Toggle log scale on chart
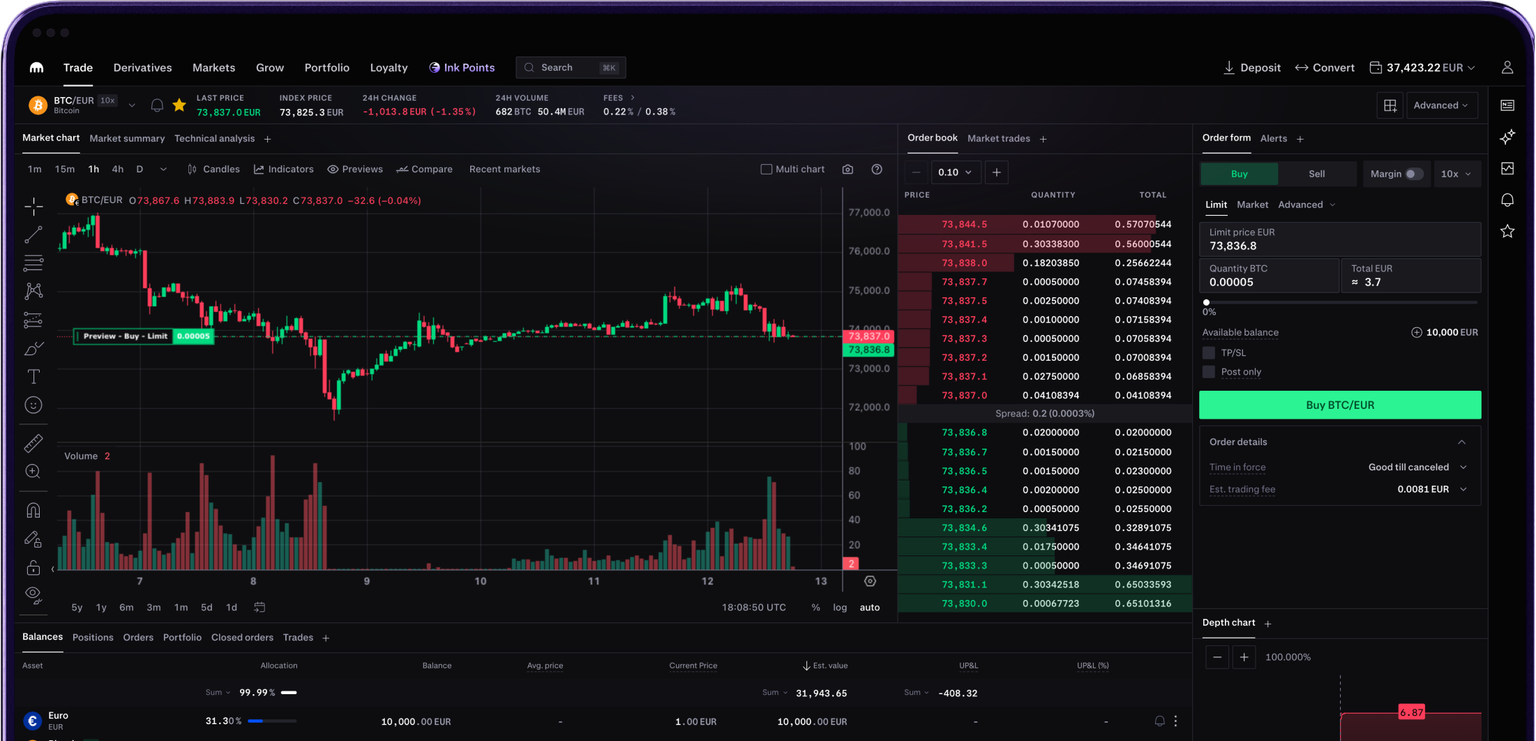The image size is (1536, 741). [x=840, y=607]
